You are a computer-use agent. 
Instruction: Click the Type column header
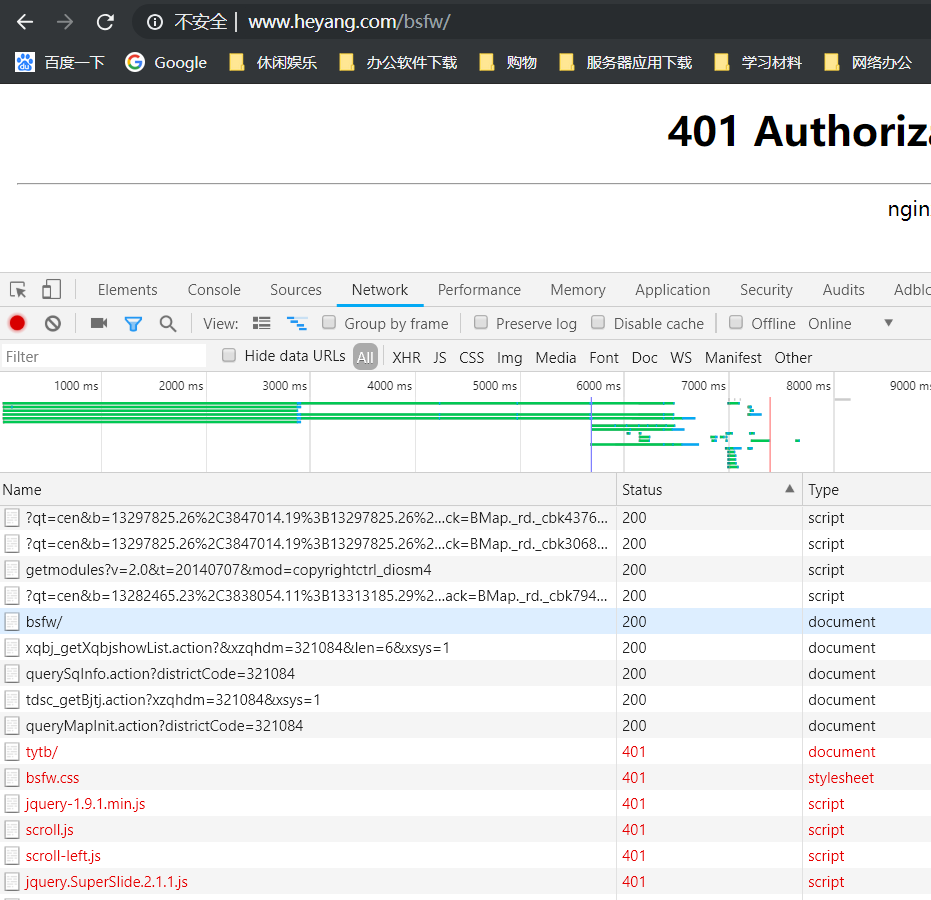coord(867,490)
